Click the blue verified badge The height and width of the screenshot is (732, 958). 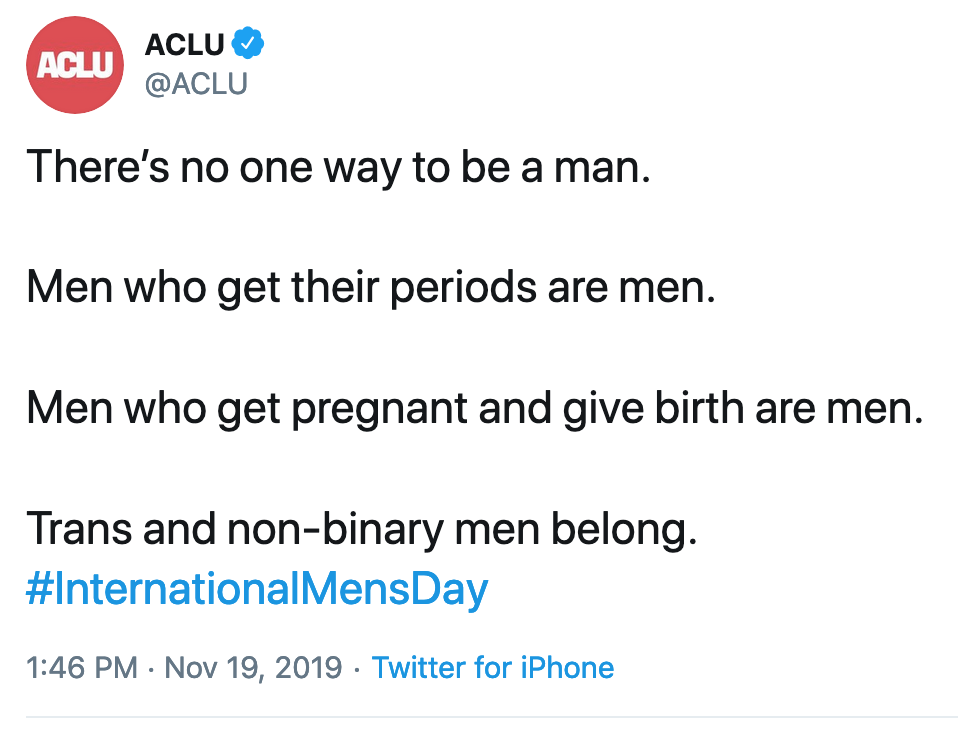247,44
